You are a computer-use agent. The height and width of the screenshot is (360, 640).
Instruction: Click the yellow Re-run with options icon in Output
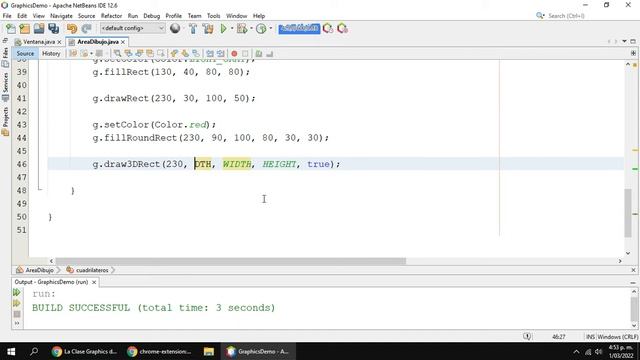tap(17, 303)
